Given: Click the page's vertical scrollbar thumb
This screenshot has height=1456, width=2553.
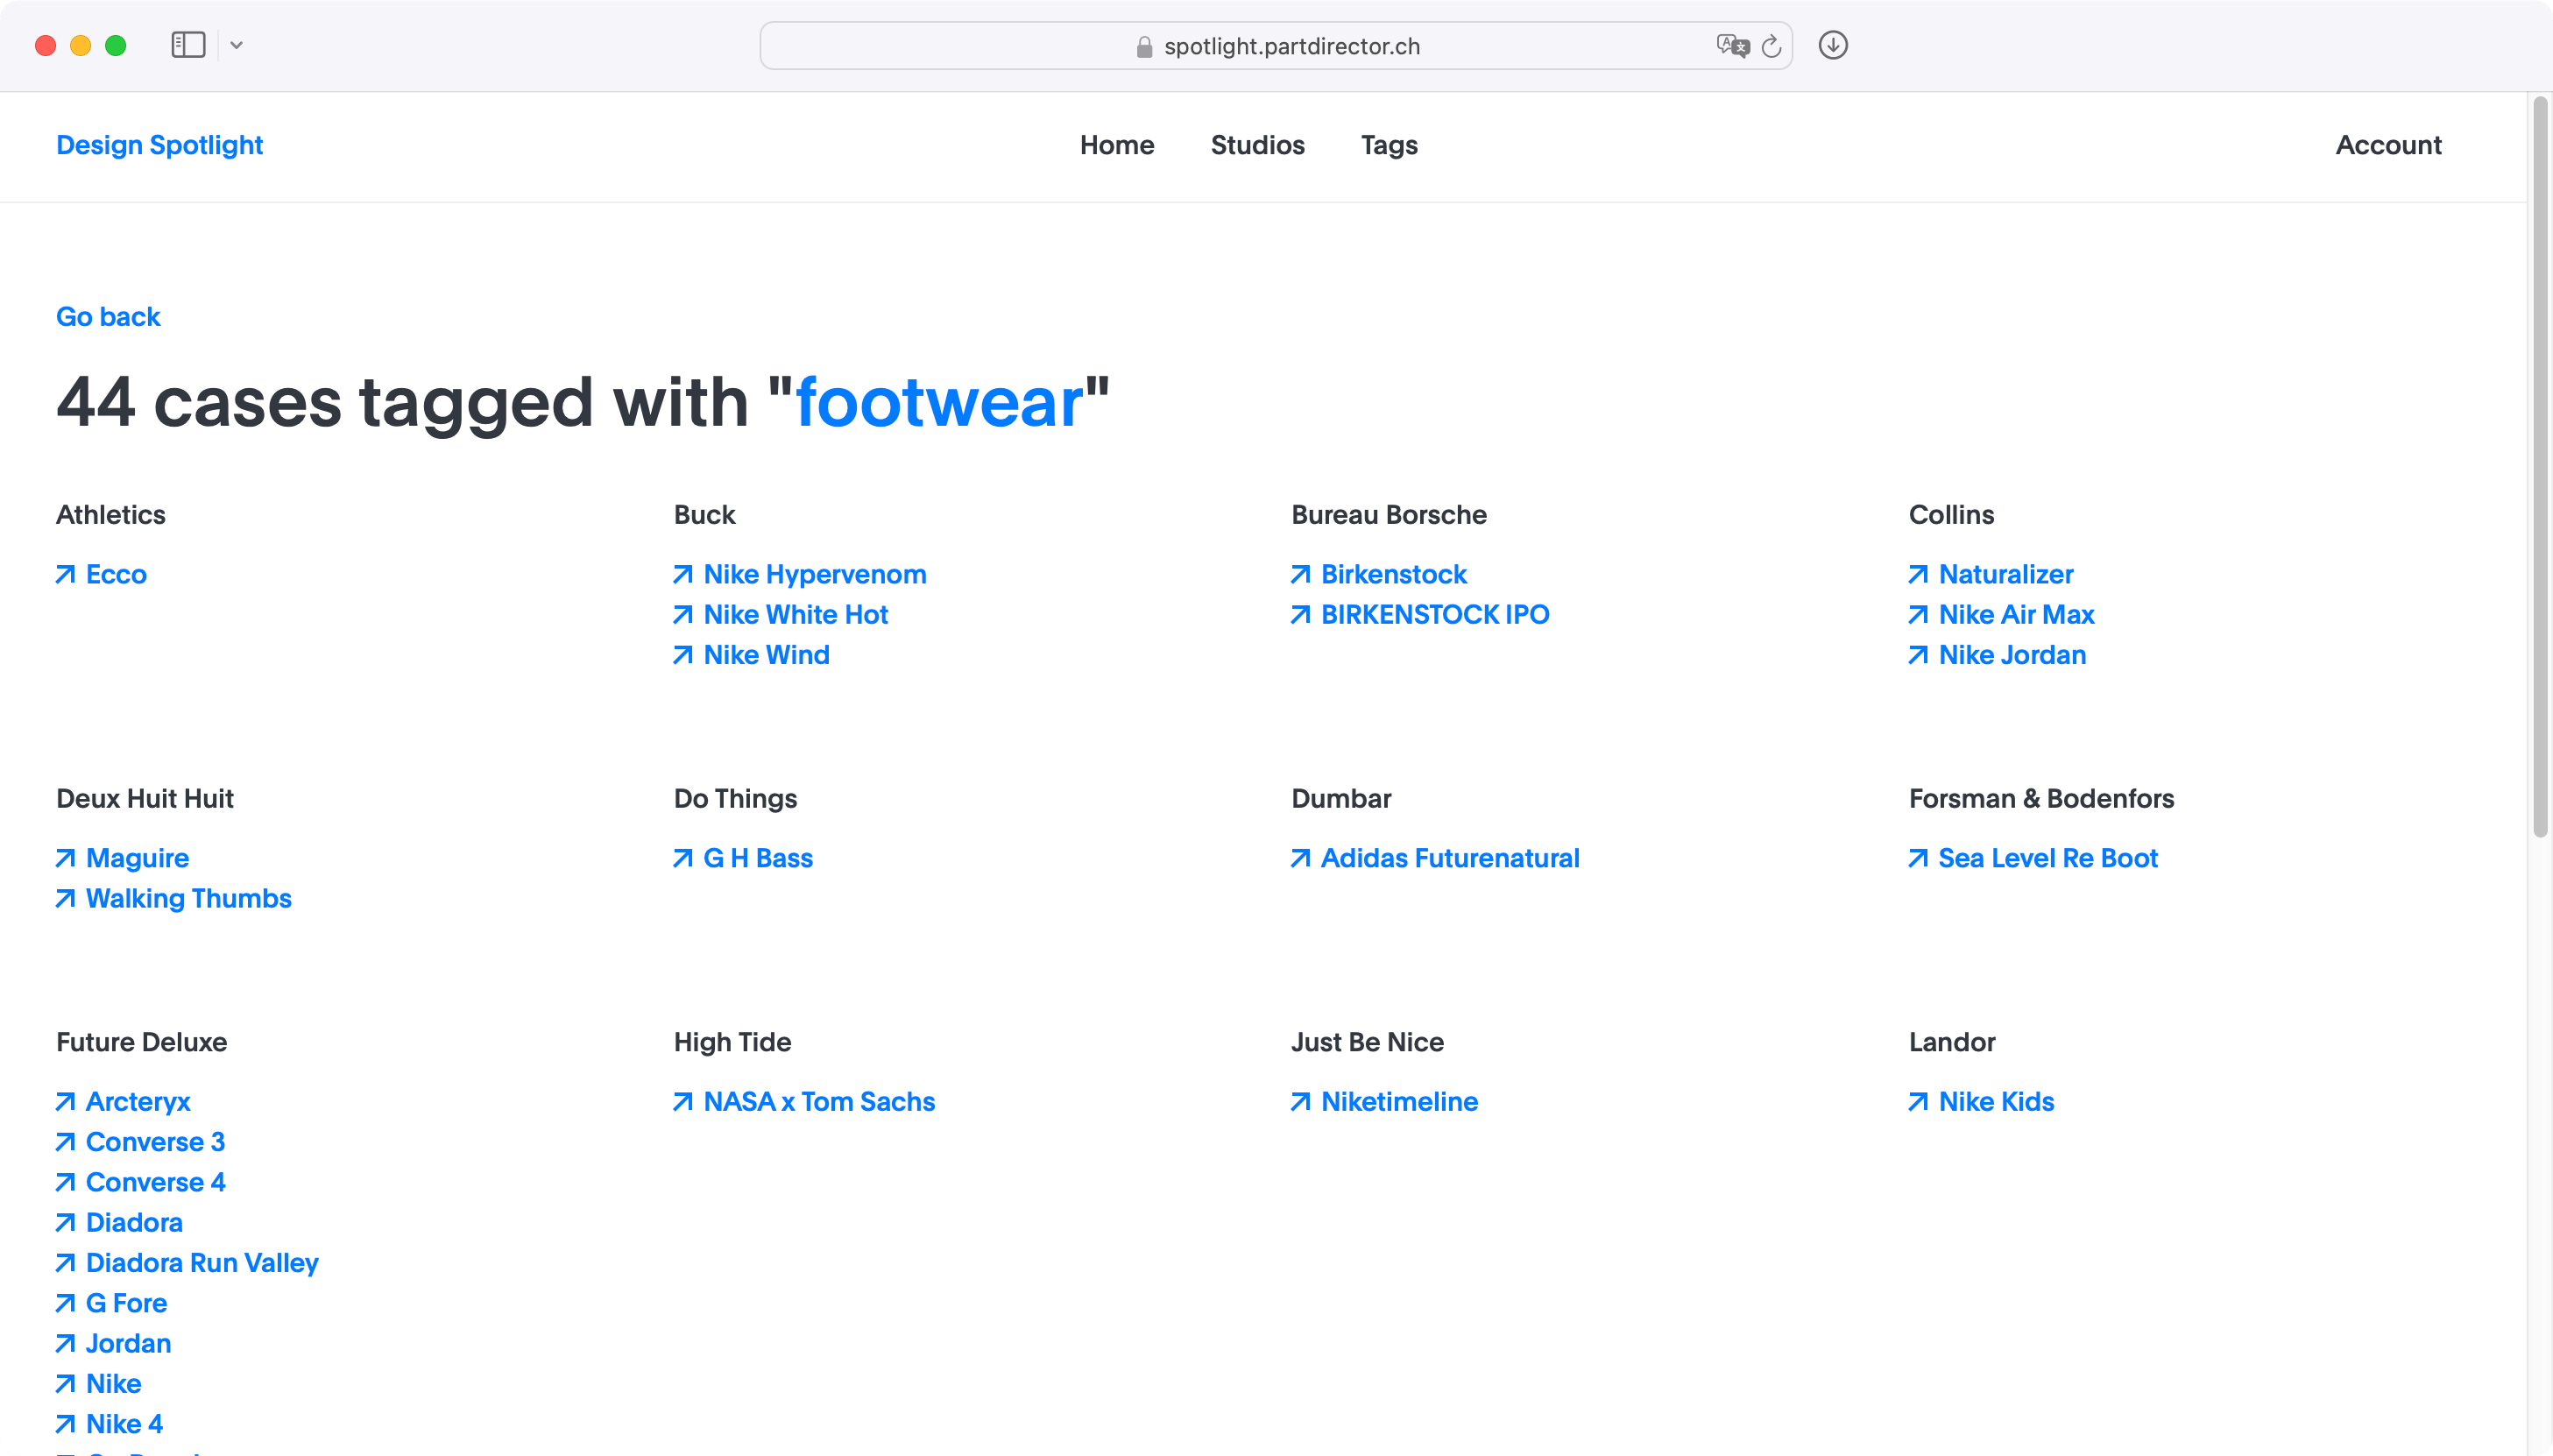Looking at the screenshot, I should (x=2540, y=466).
